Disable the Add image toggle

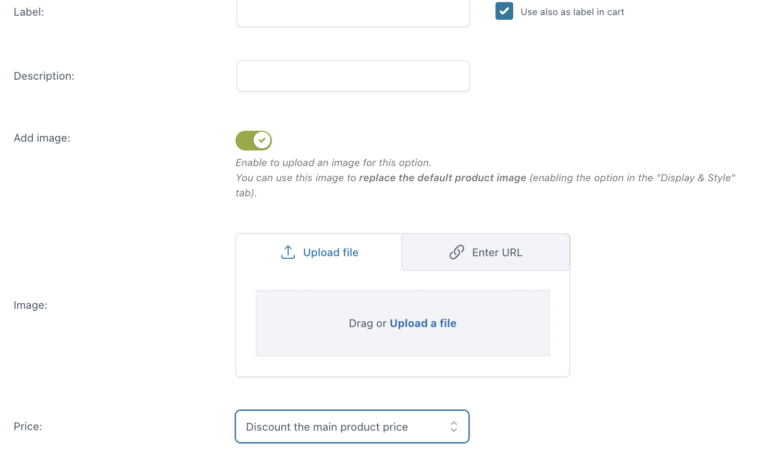(x=254, y=140)
